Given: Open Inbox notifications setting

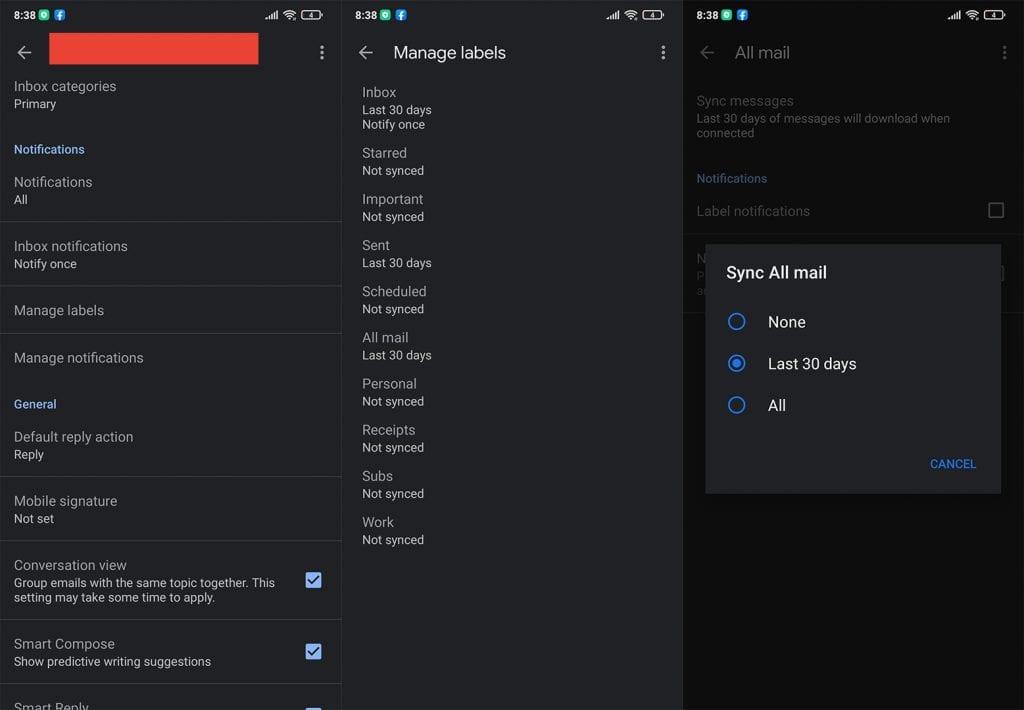Looking at the screenshot, I should pyautogui.click(x=70, y=254).
